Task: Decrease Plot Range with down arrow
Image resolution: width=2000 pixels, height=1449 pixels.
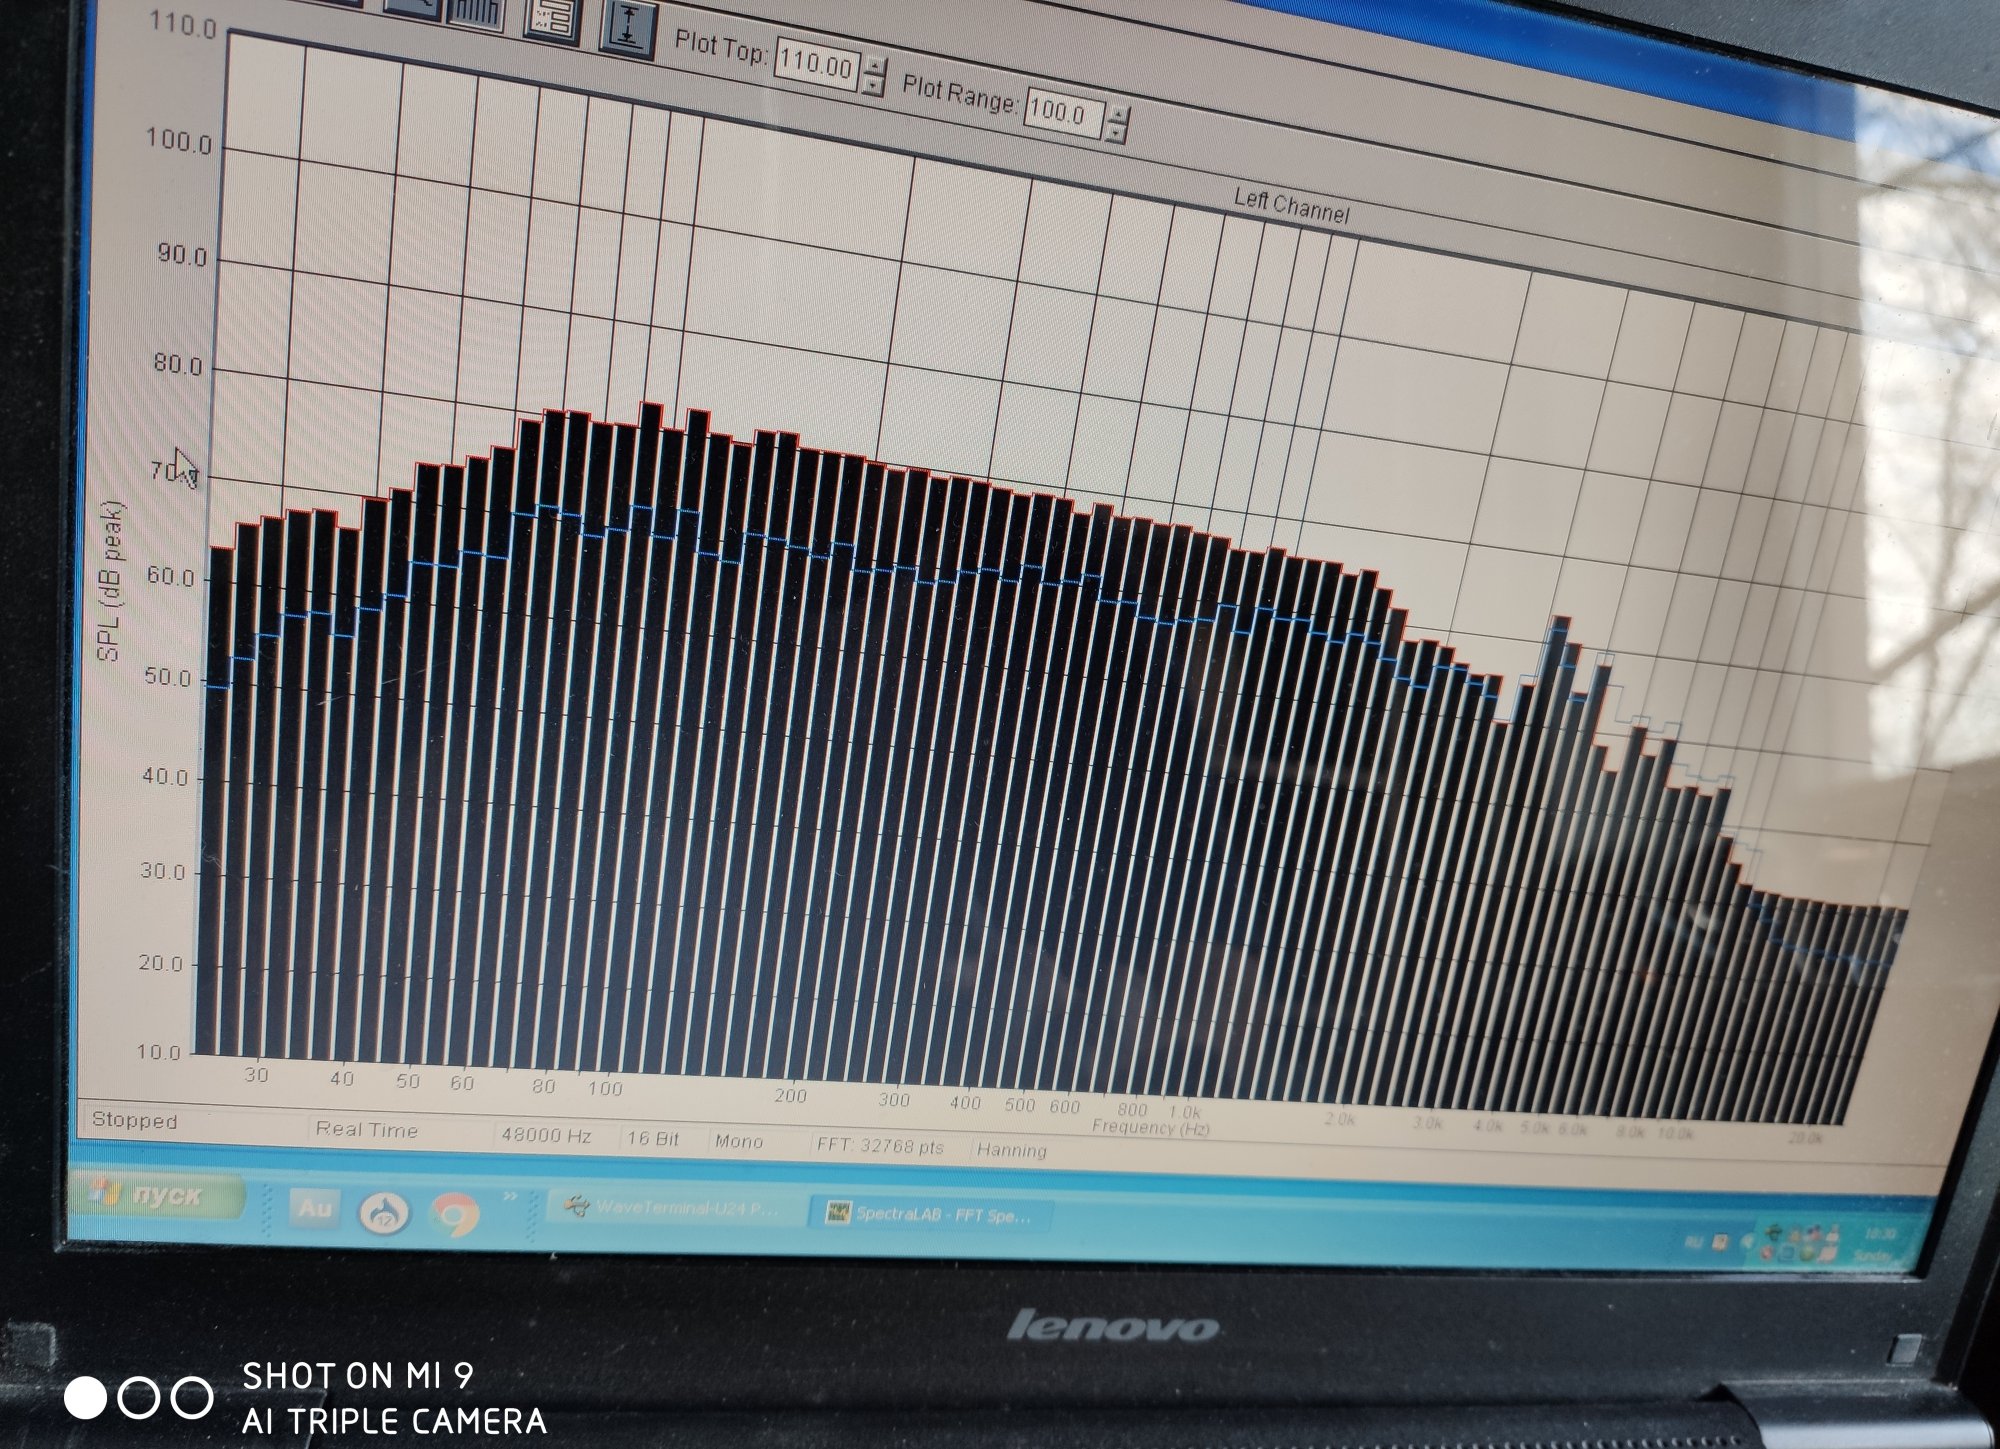Action: [x=1116, y=132]
